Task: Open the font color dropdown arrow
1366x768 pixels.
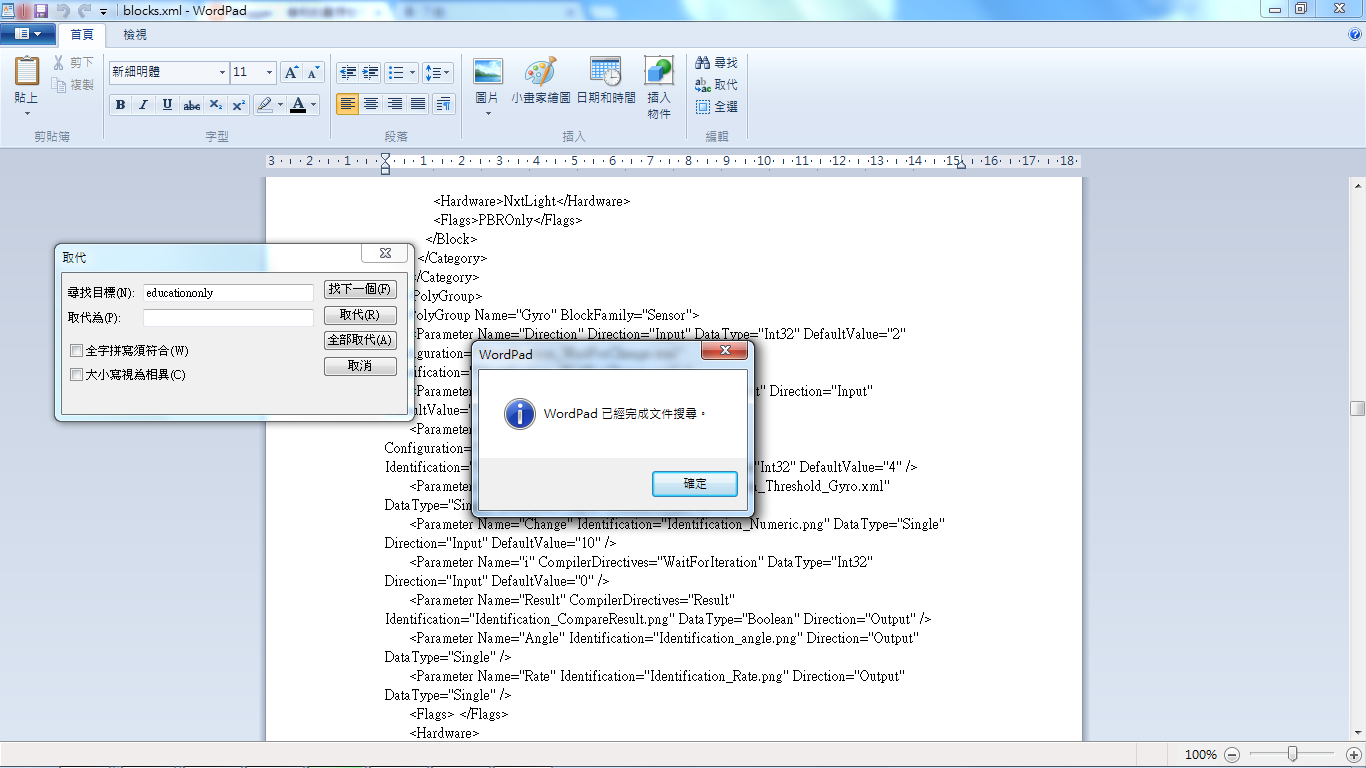Action: pos(313,105)
